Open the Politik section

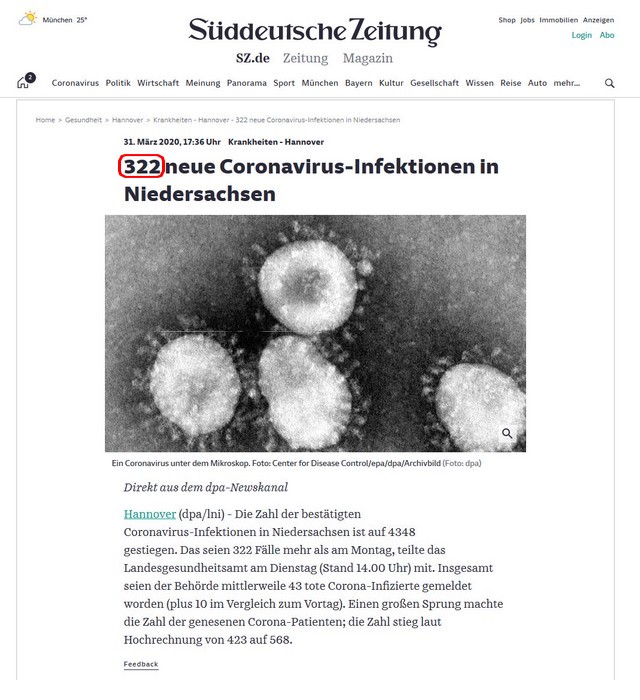click(x=118, y=83)
